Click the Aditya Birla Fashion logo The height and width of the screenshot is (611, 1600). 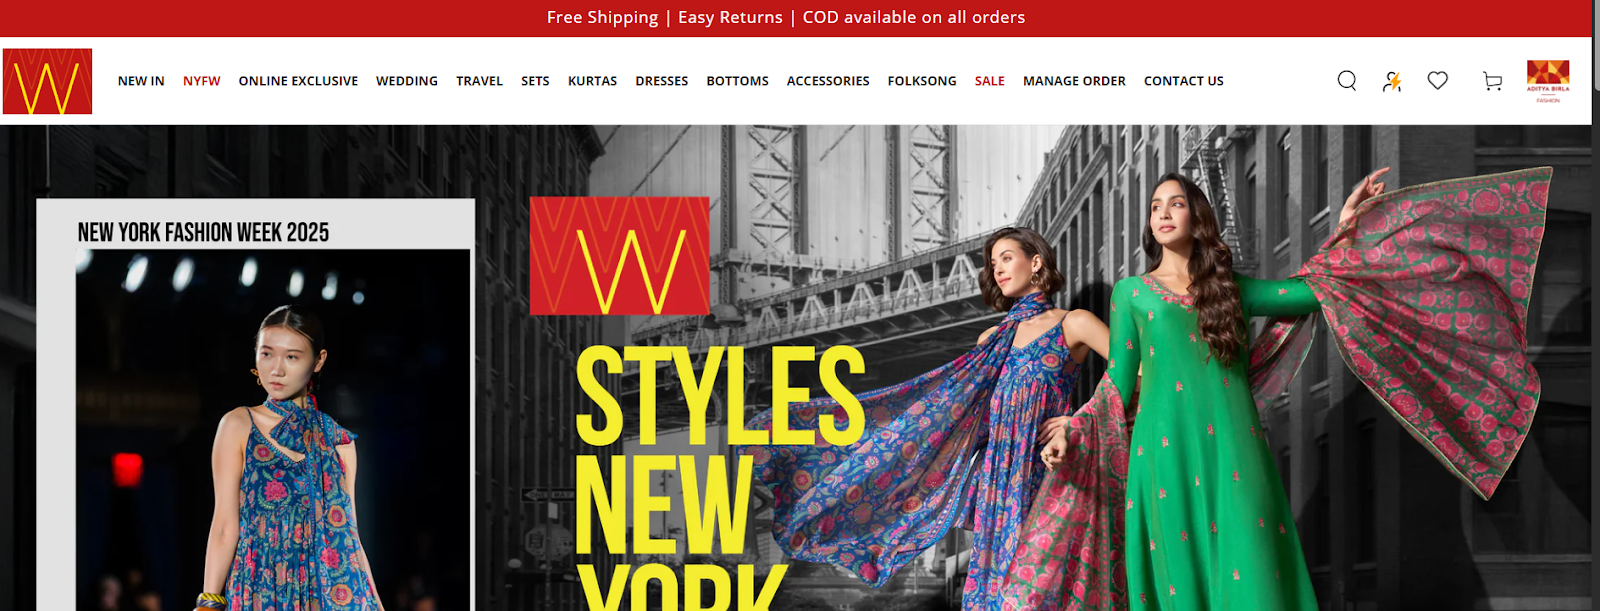pos(1548,81)
